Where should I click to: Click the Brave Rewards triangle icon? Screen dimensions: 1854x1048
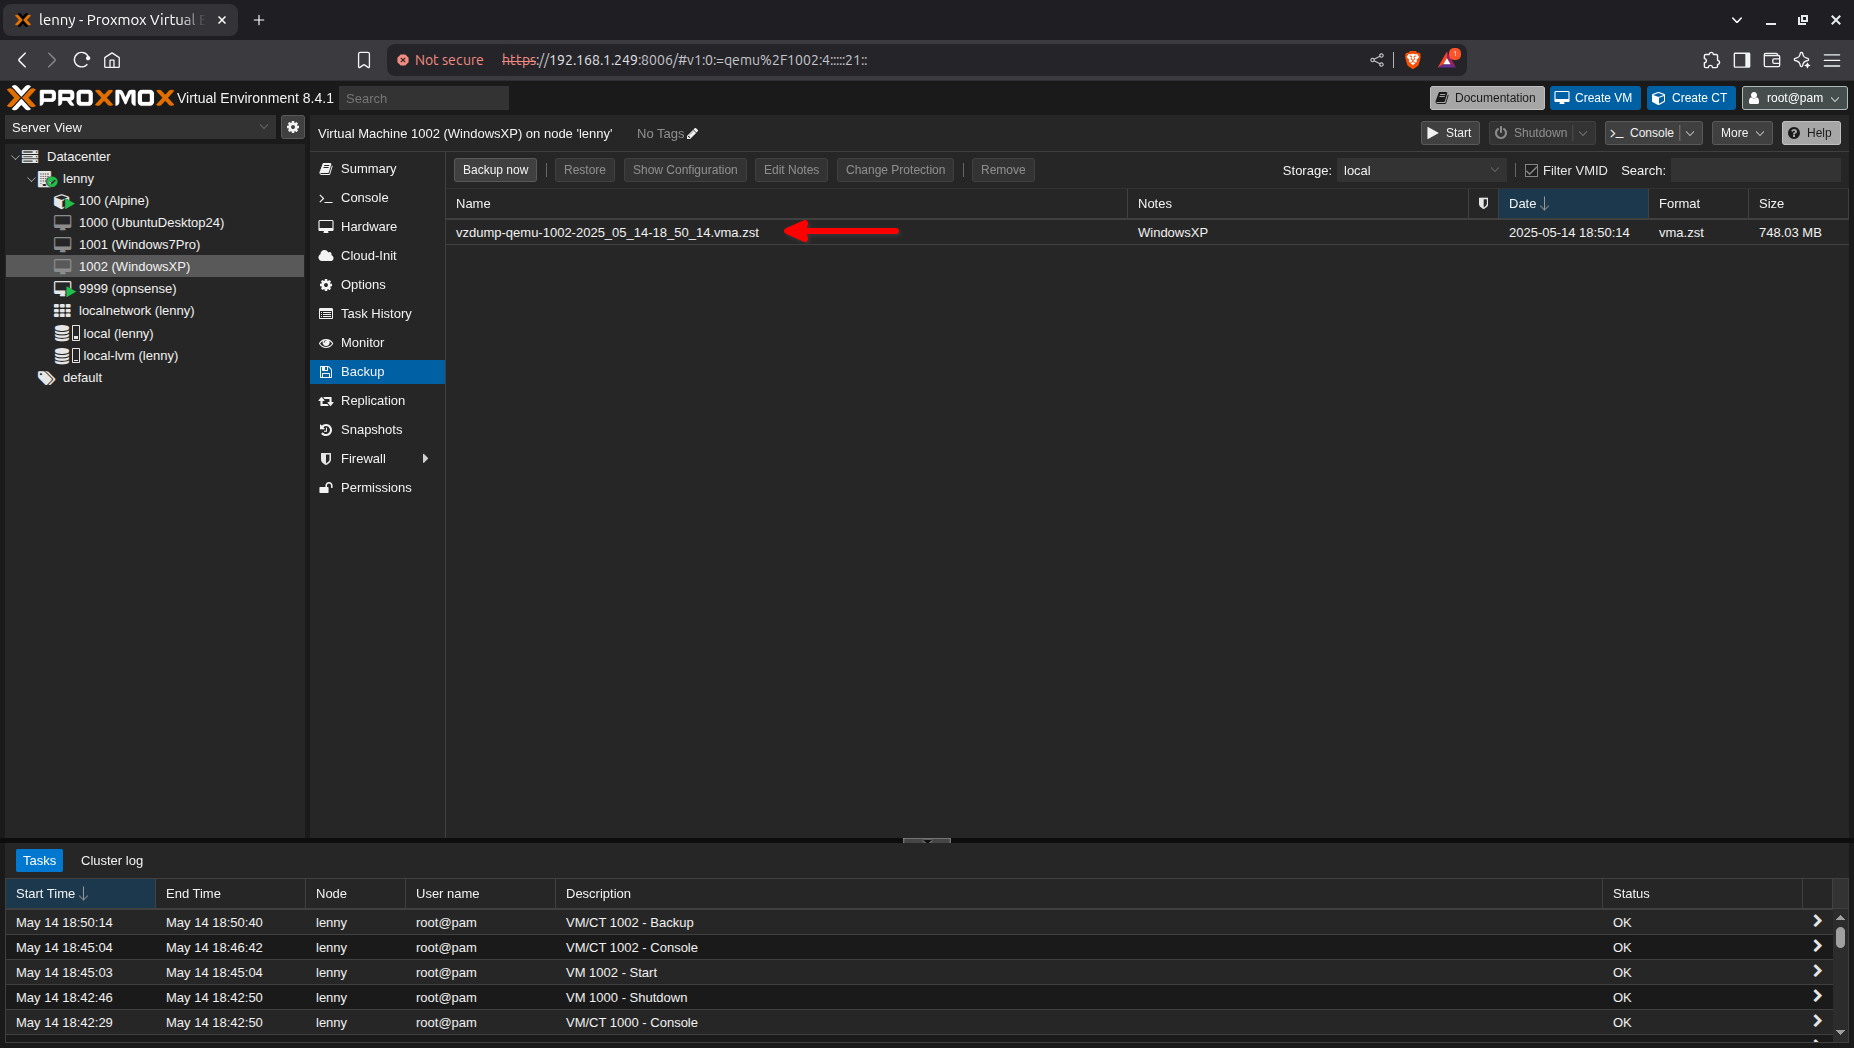point(1448,59)
